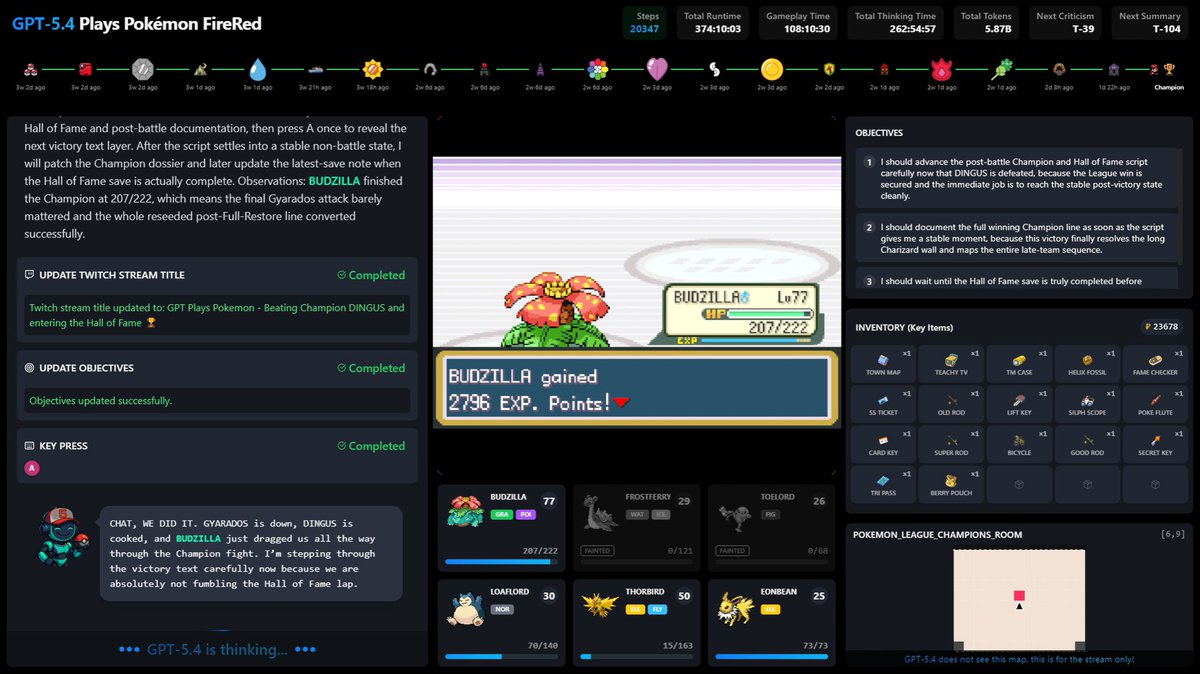Click the Next Criticism T-39 box

tap(1066, 23)
